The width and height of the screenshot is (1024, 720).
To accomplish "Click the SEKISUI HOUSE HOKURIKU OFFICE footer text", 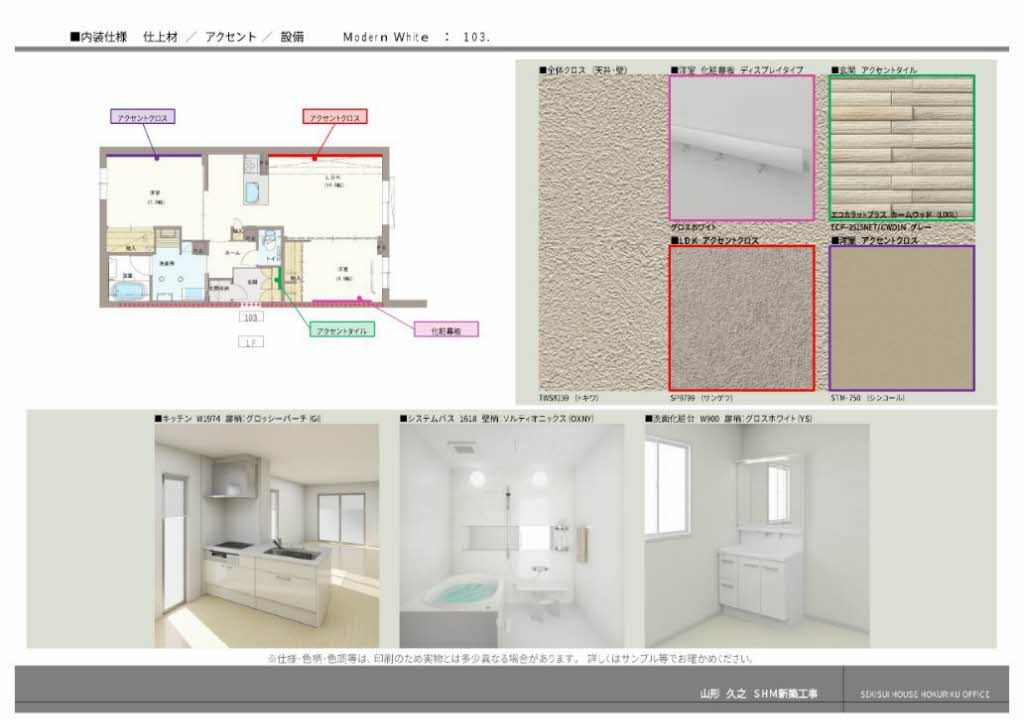I will (x=924, y=694).
